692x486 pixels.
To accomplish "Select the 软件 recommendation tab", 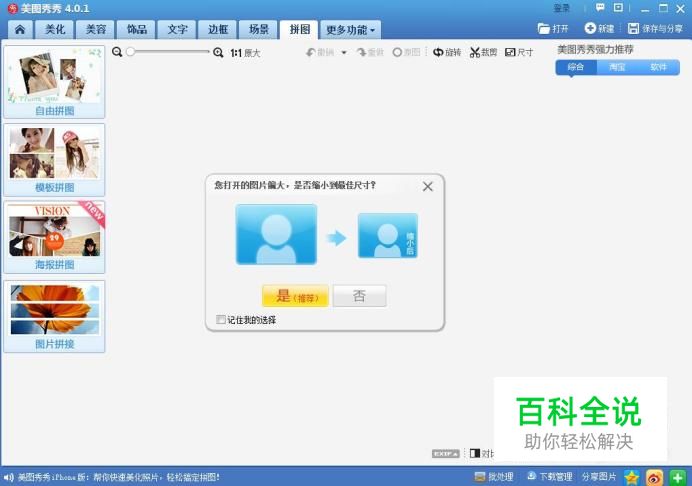I will [x=658, y=67].
